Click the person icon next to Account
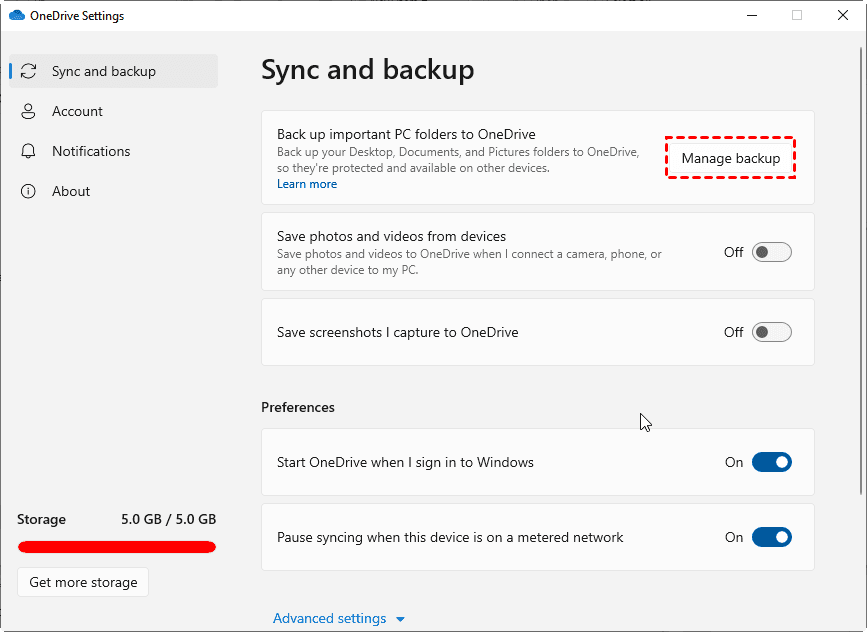This screenshot has height=632, width=867. tap(28, 111)
